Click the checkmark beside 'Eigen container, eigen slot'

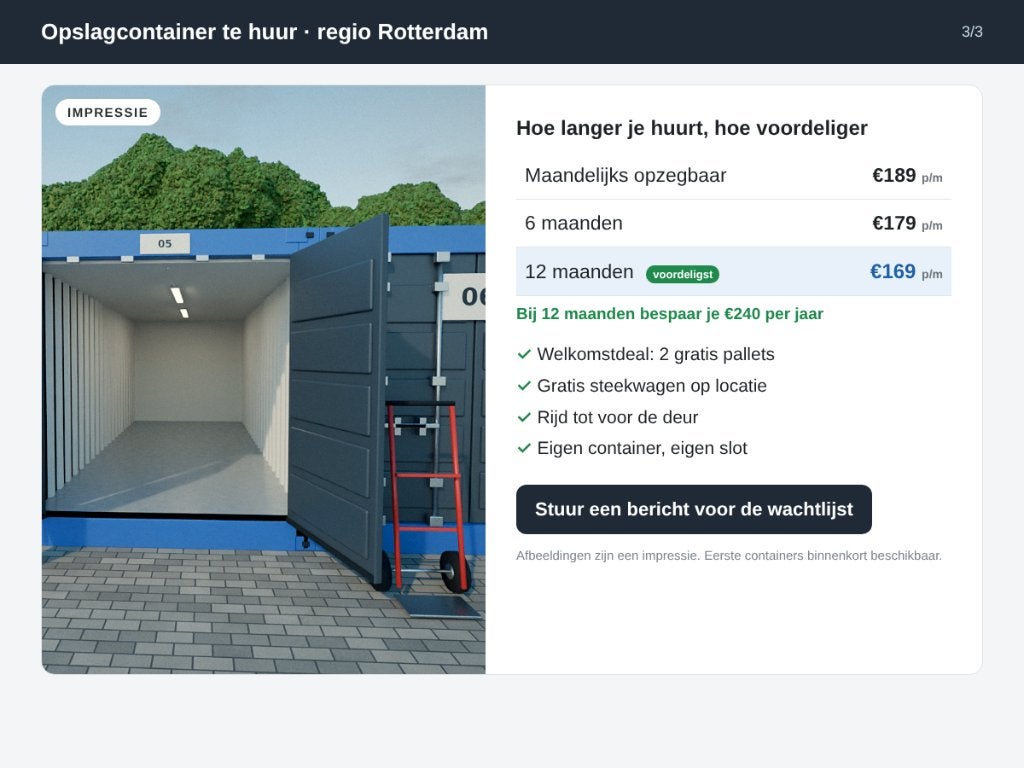pyautogui.click(x=524, y=448)
